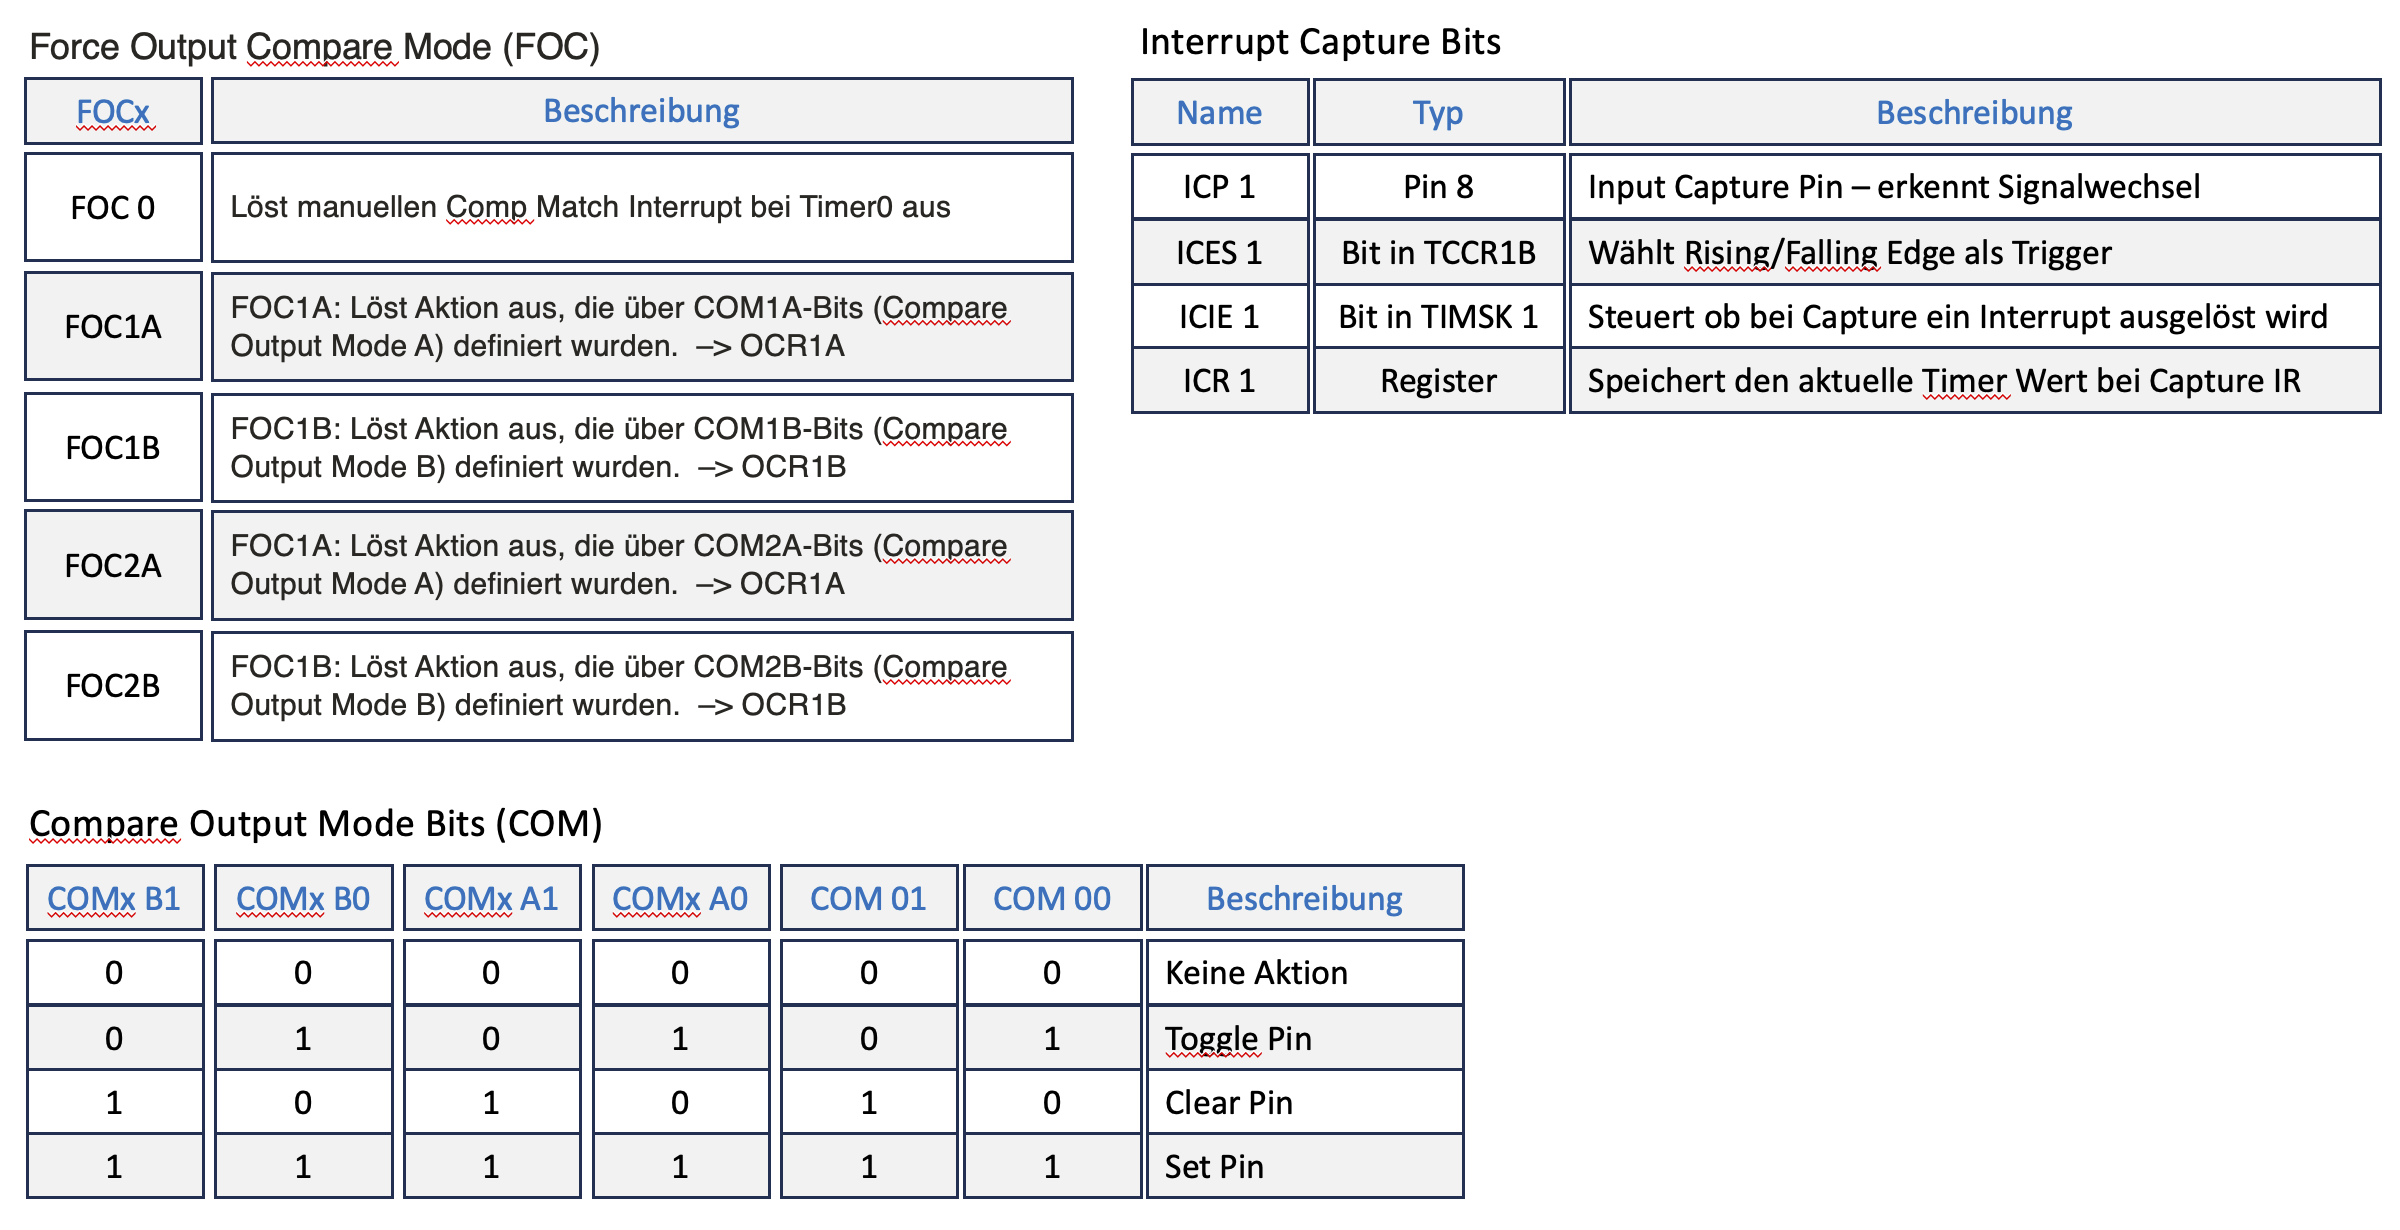Select the "Register" type cell

click(x=1438, y=381)
